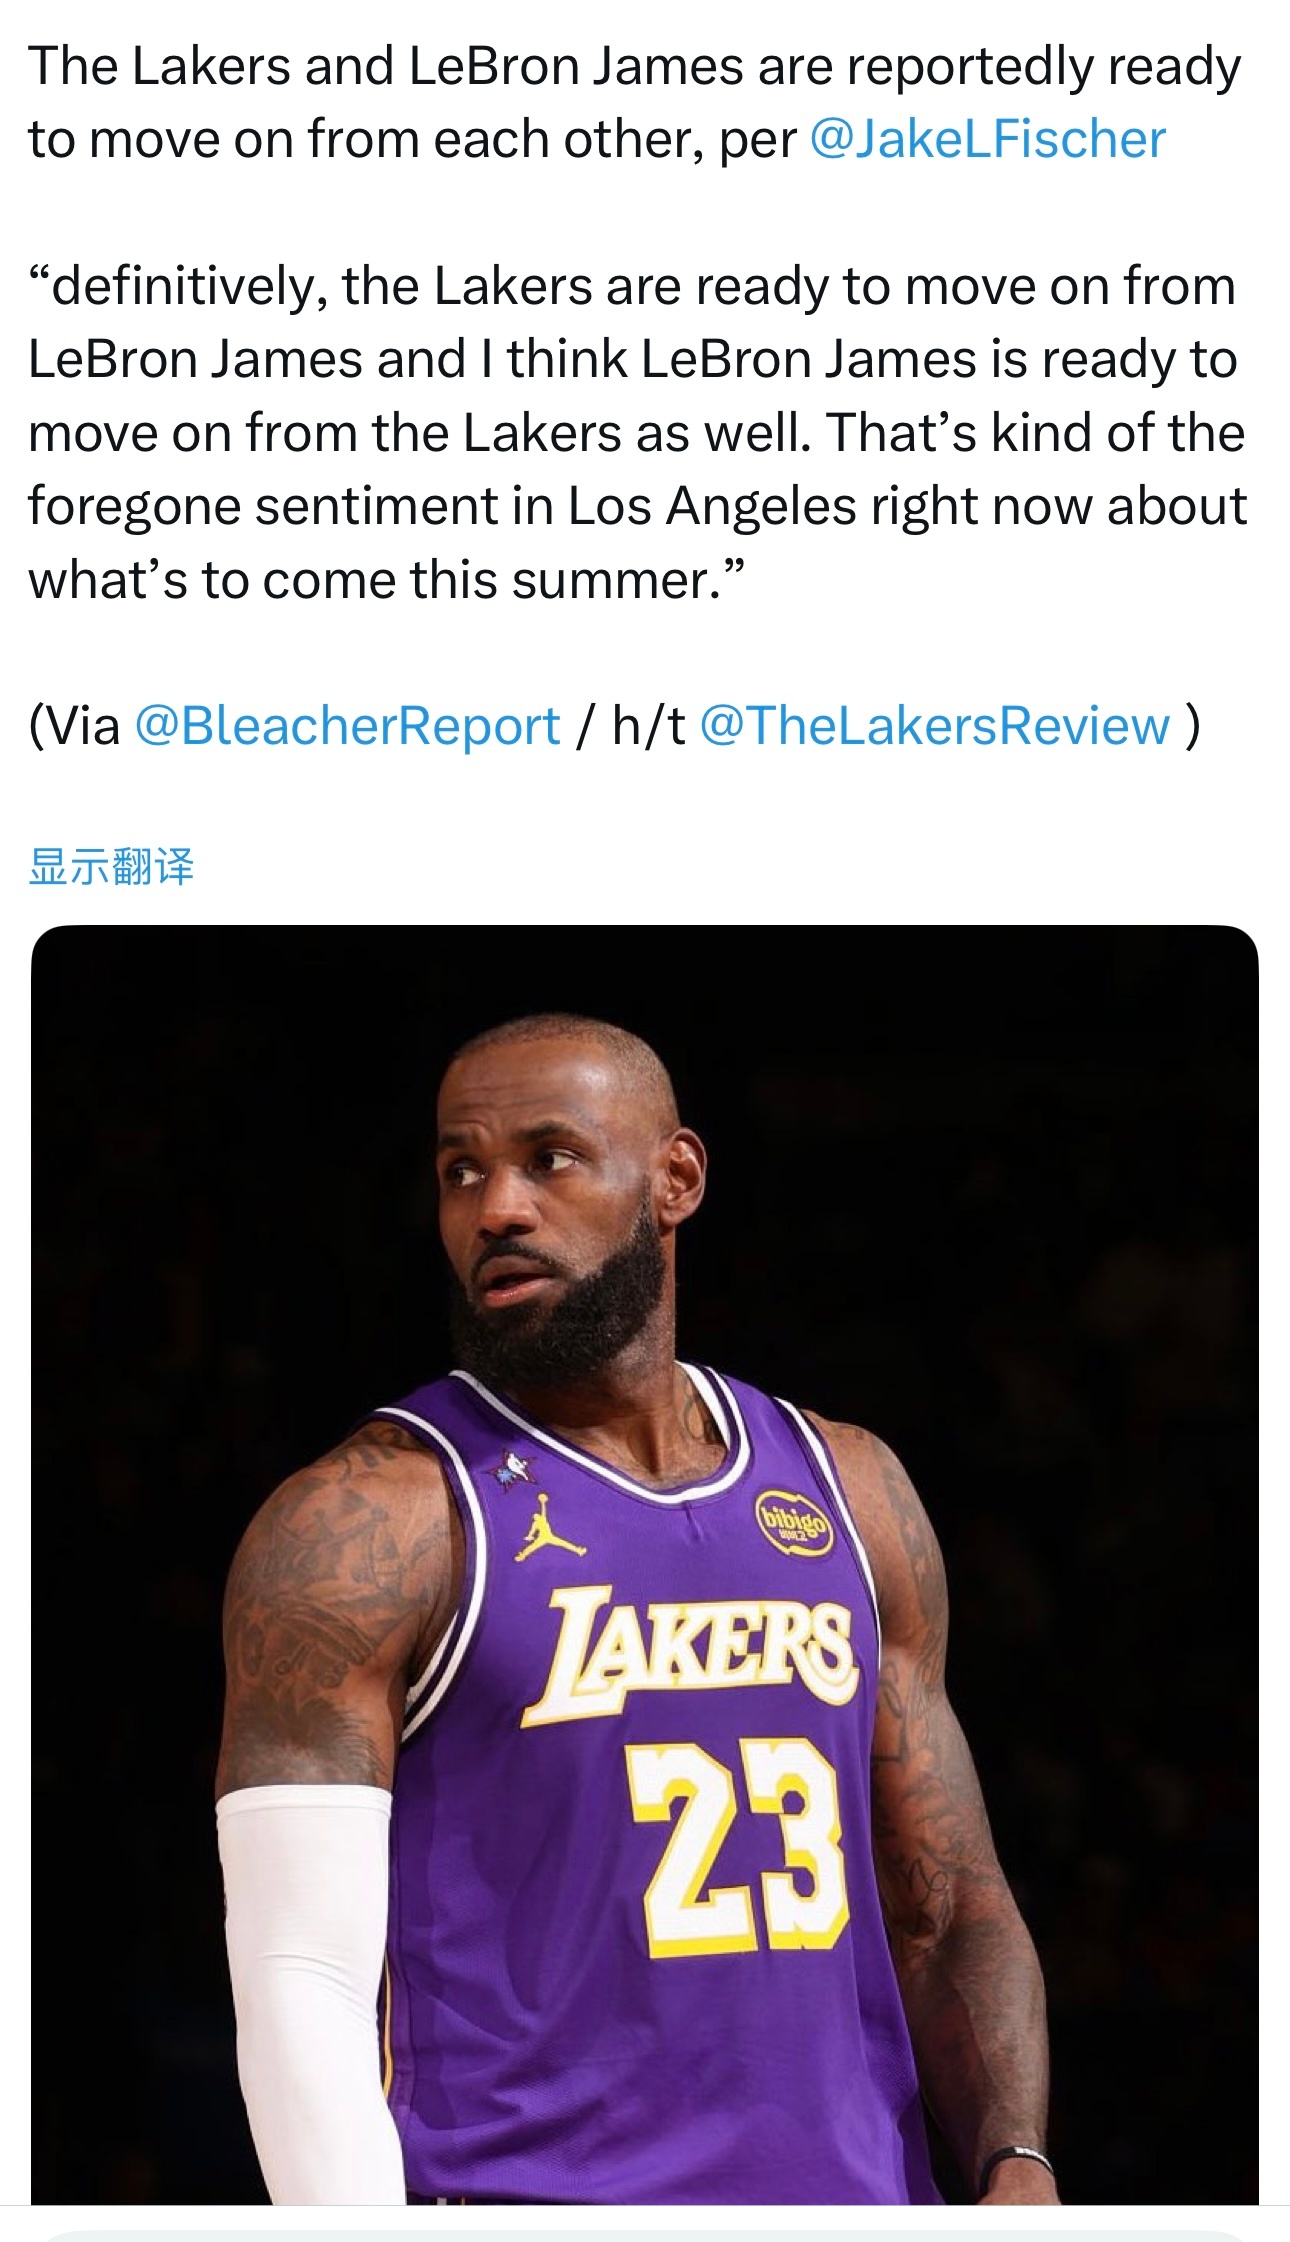This screenshot has height=2242, width=1290.
Task: Select the quoted paragraph starting with "definitively"
Action: coord(637,432)
